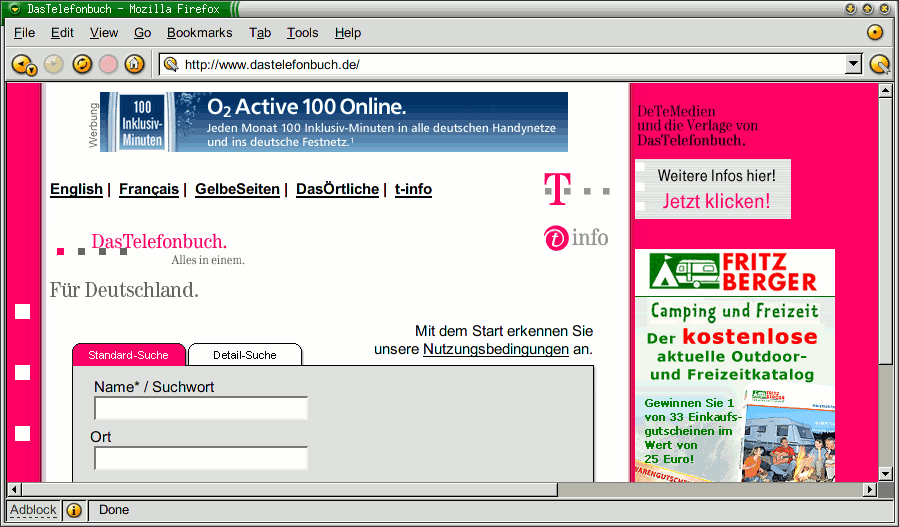Screen dimensions: 899x527
Task: Click the horizontal scrollbar left arrow
Action: (x=14, y=490)
